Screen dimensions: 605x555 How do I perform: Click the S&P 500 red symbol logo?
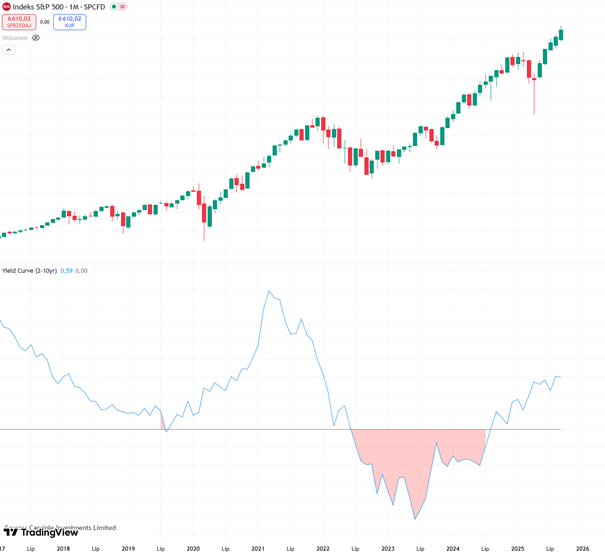7,6
